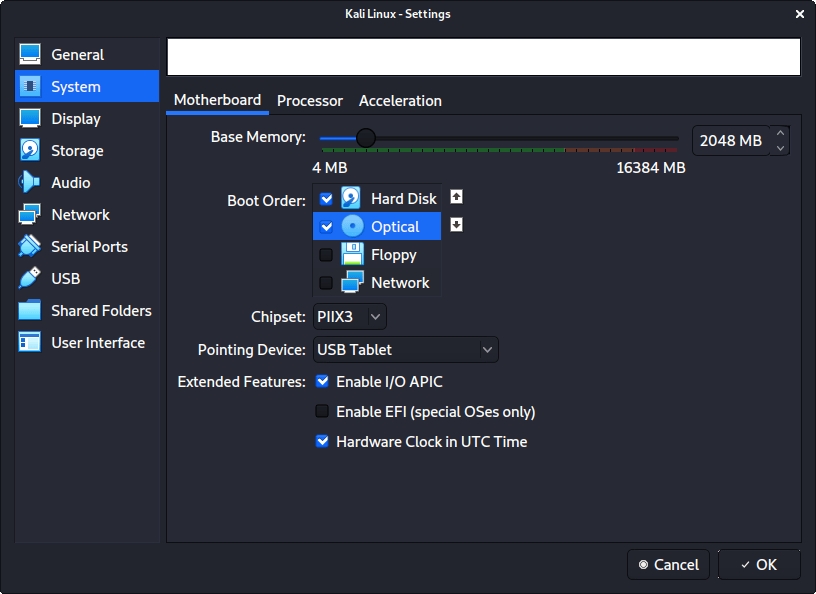Select the Serial Ports icon
816x594 pixels.
30,247
